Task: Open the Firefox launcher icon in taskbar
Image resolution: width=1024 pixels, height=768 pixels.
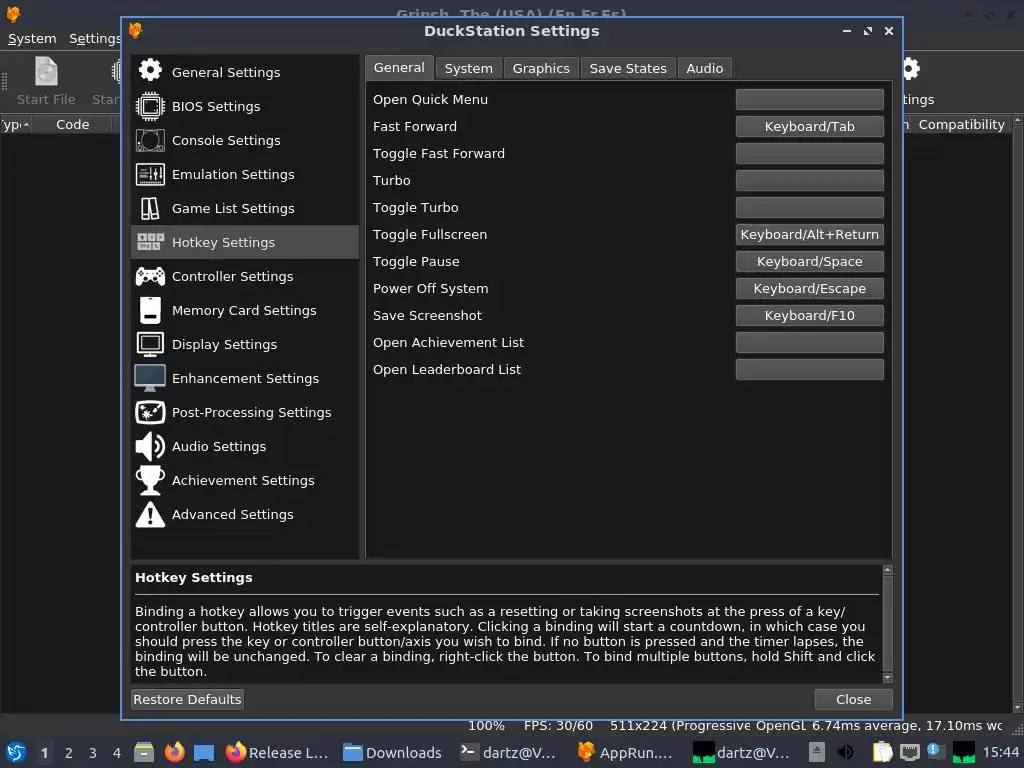Action: (x=174, y=752)
